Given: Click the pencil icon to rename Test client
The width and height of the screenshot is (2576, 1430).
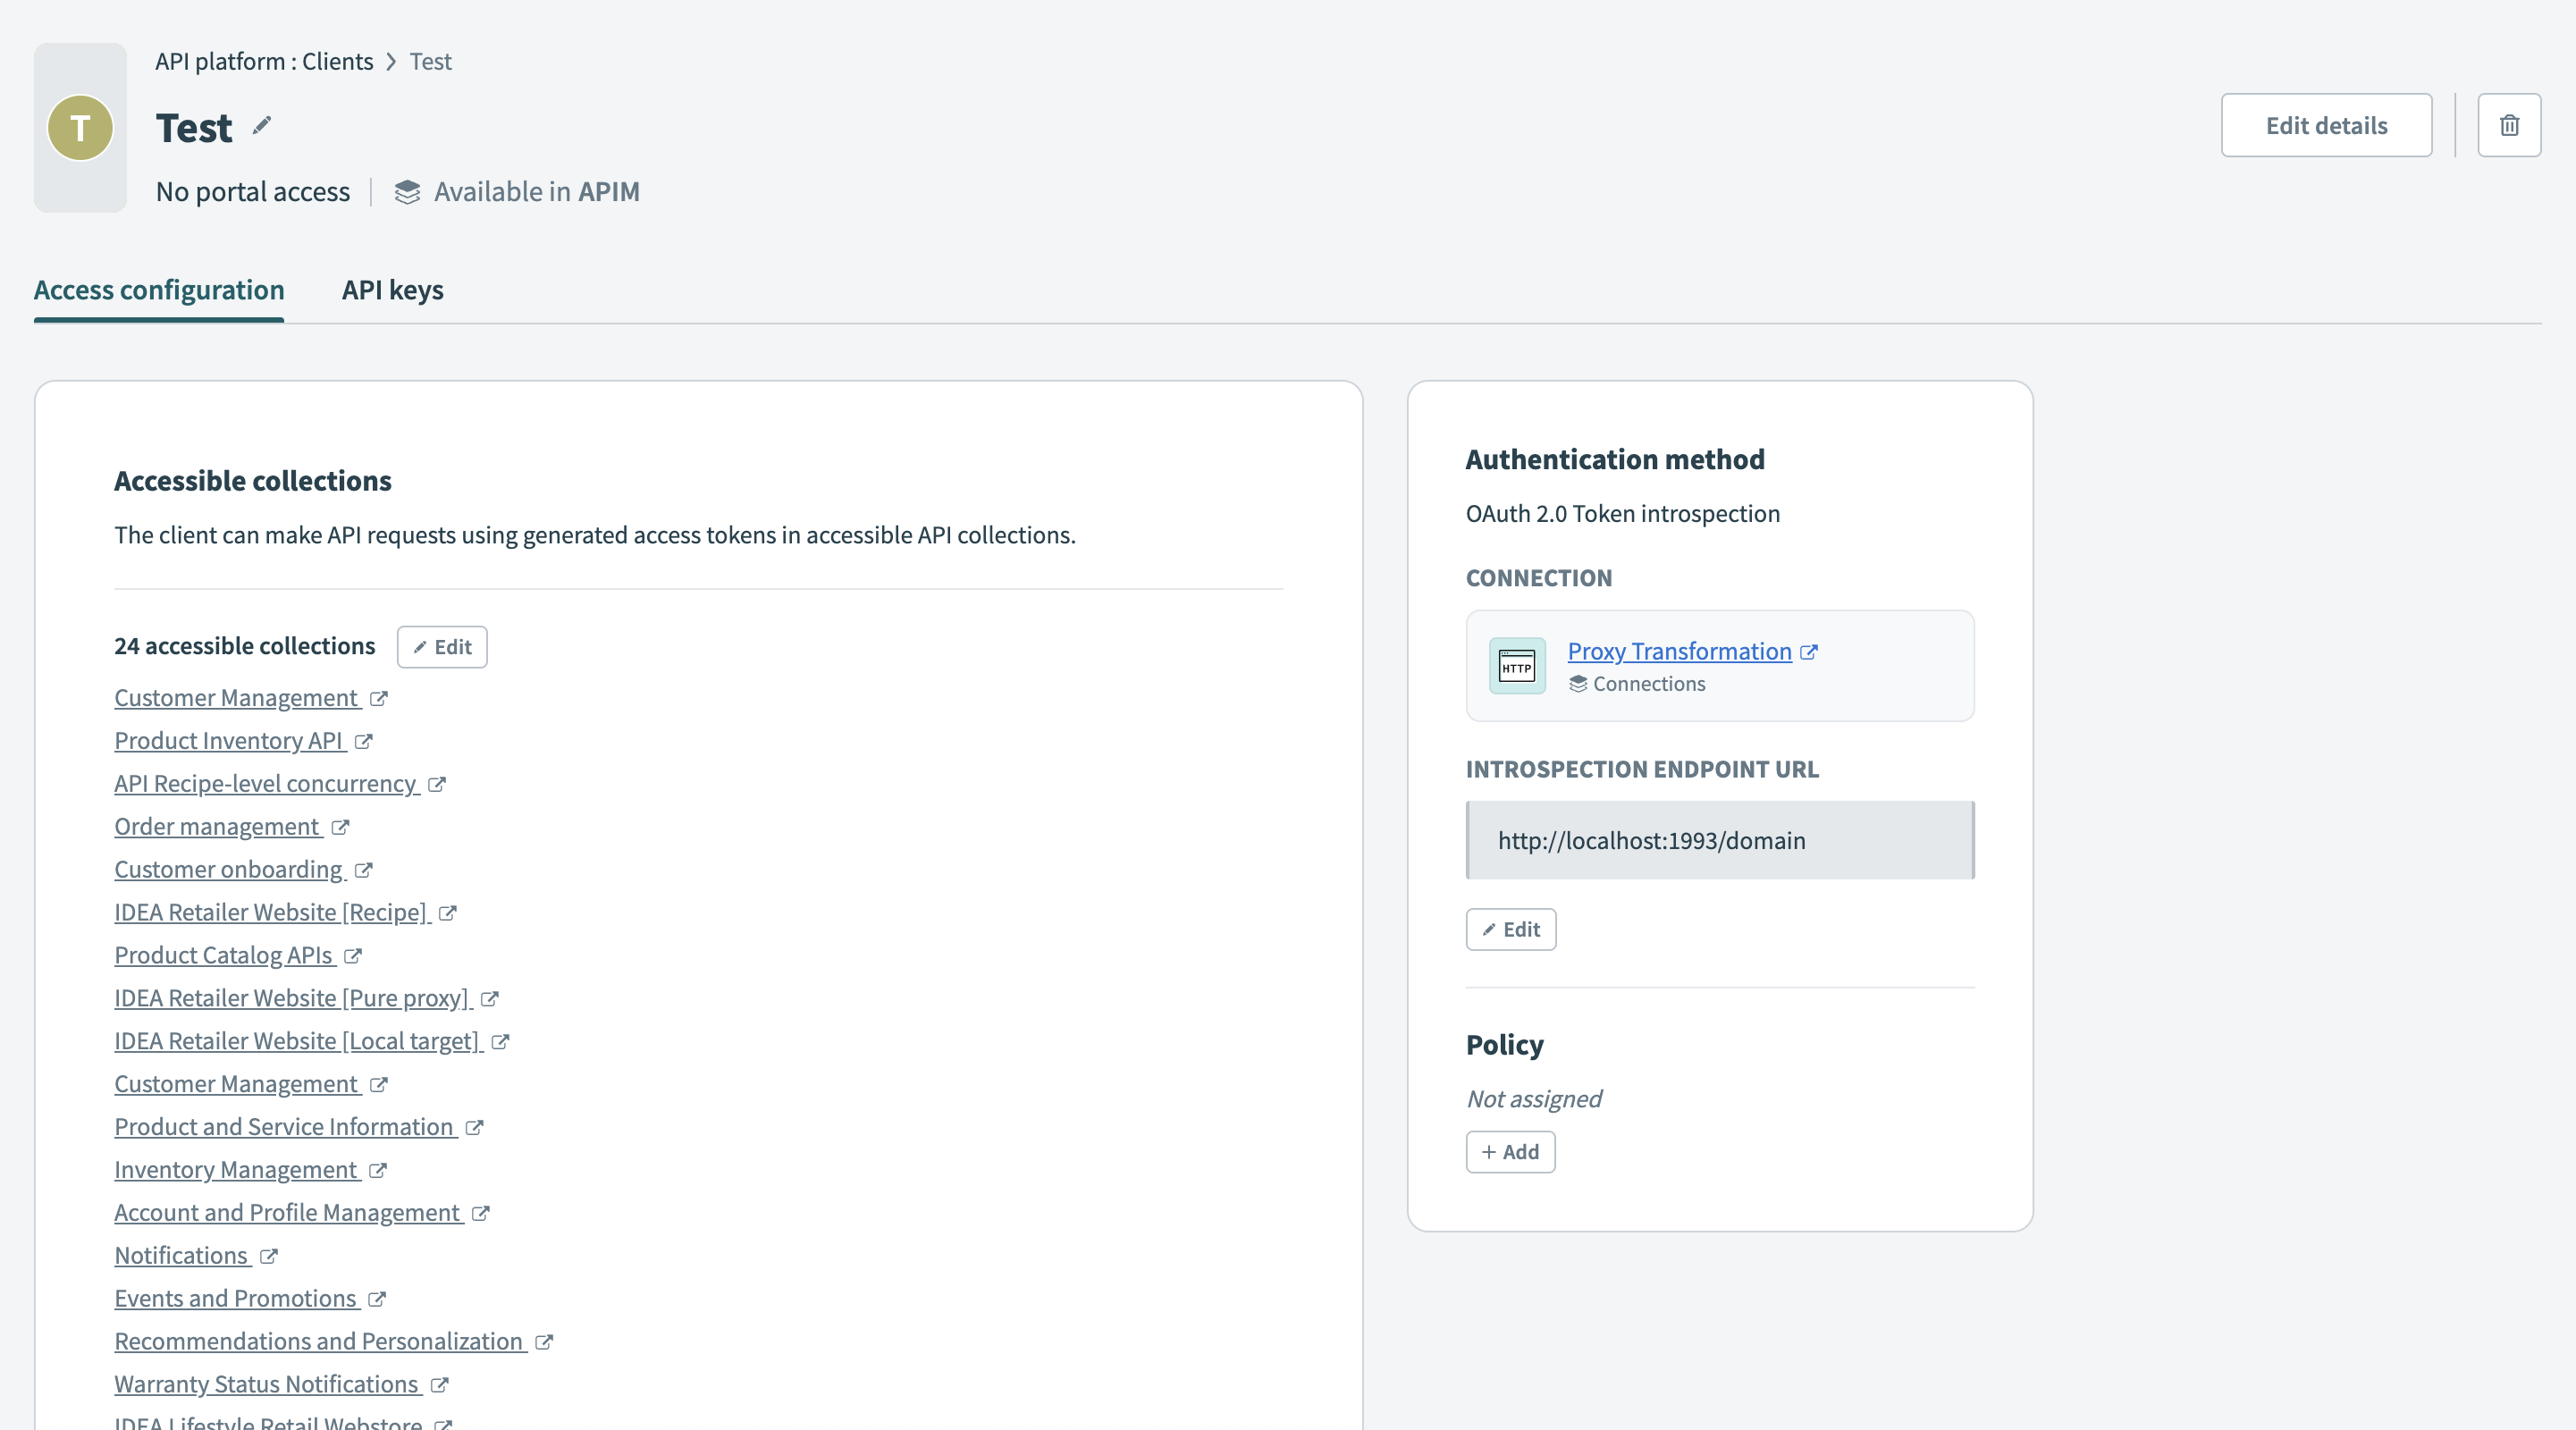Looking at the screenshot, I should click(x=261, y=126).
